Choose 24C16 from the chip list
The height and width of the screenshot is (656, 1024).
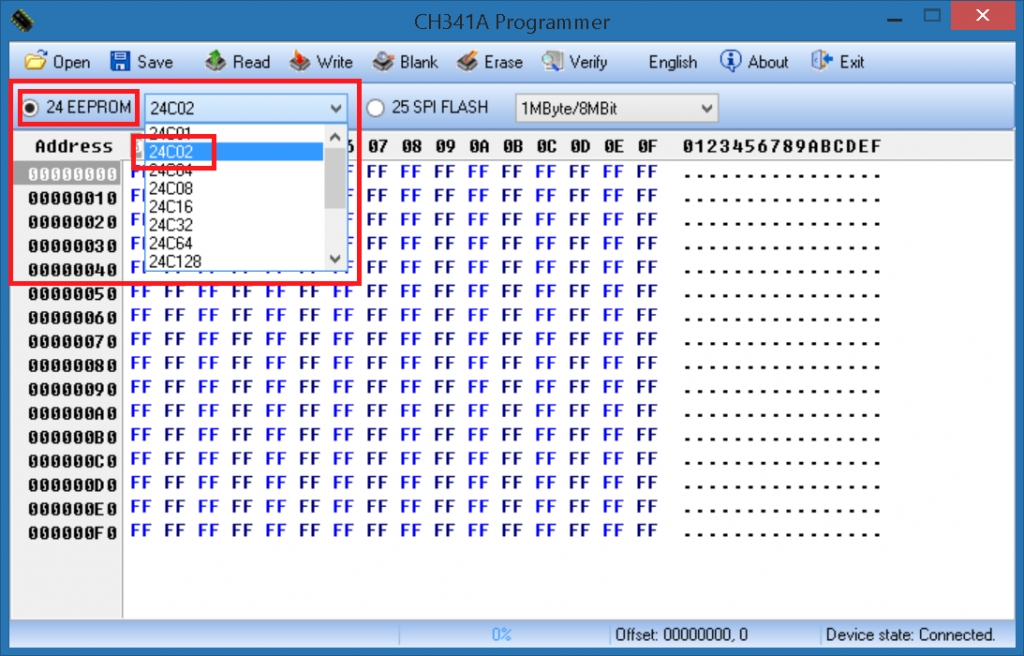(x=234, y=207)
